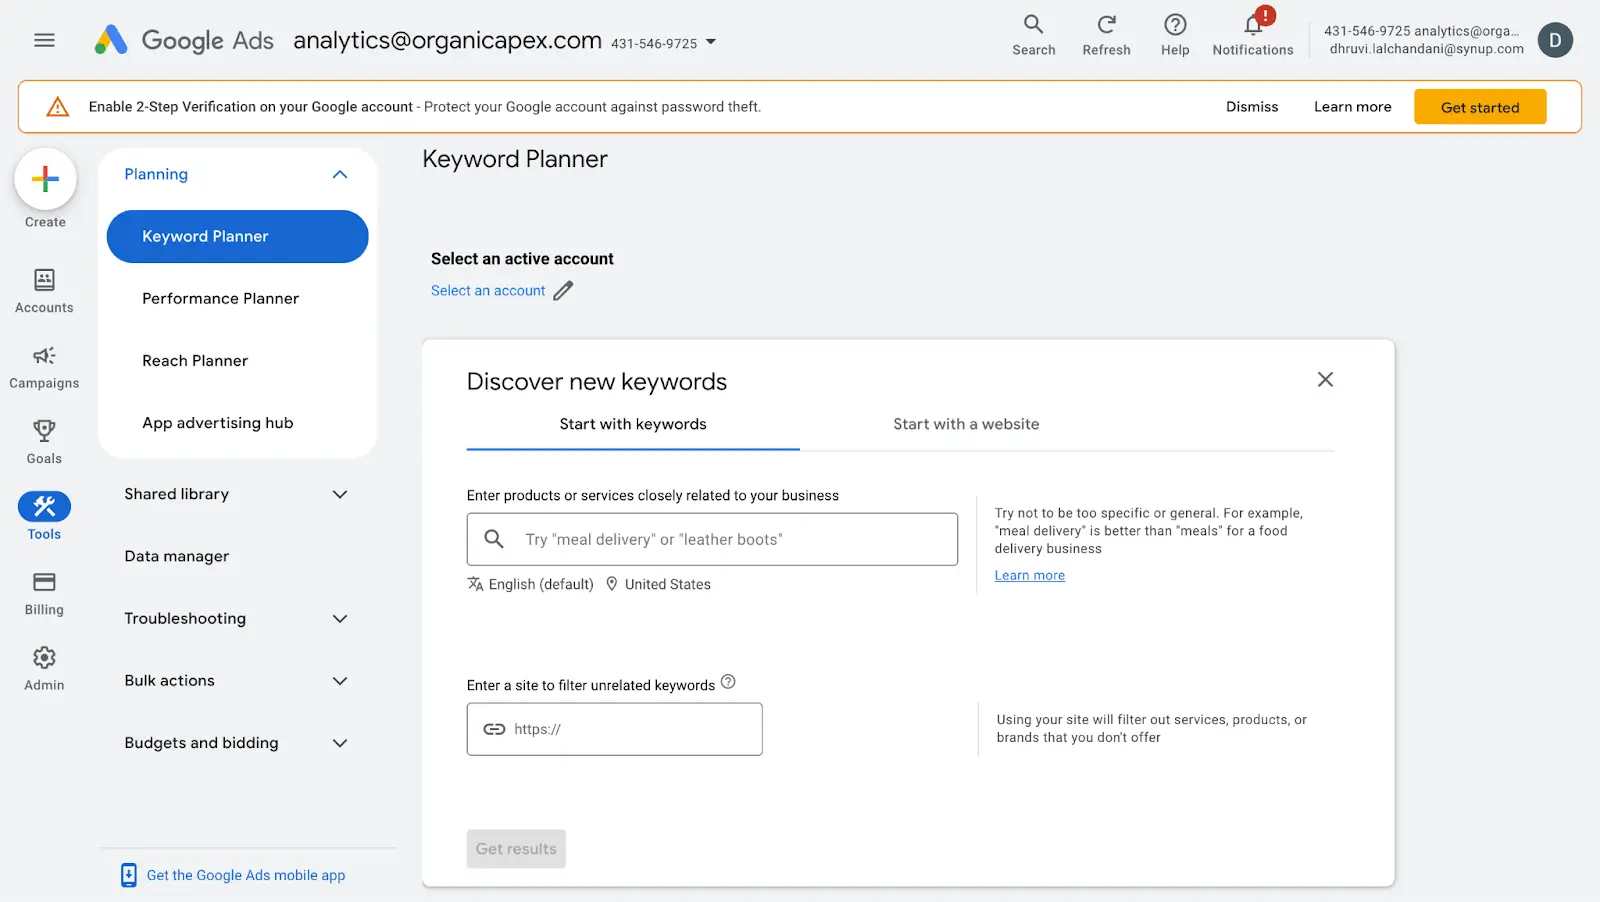Expand the Shared library section
This screenshot has height=902, width=1600.
click(340, 494)
